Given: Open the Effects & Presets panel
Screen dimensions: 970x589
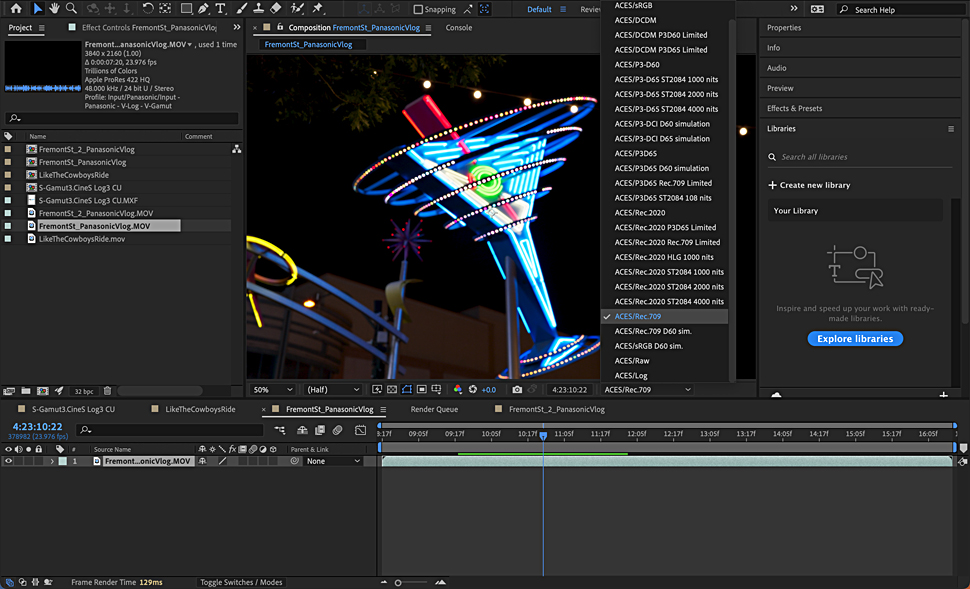Looking at the screenshot, I should [794, 108].
